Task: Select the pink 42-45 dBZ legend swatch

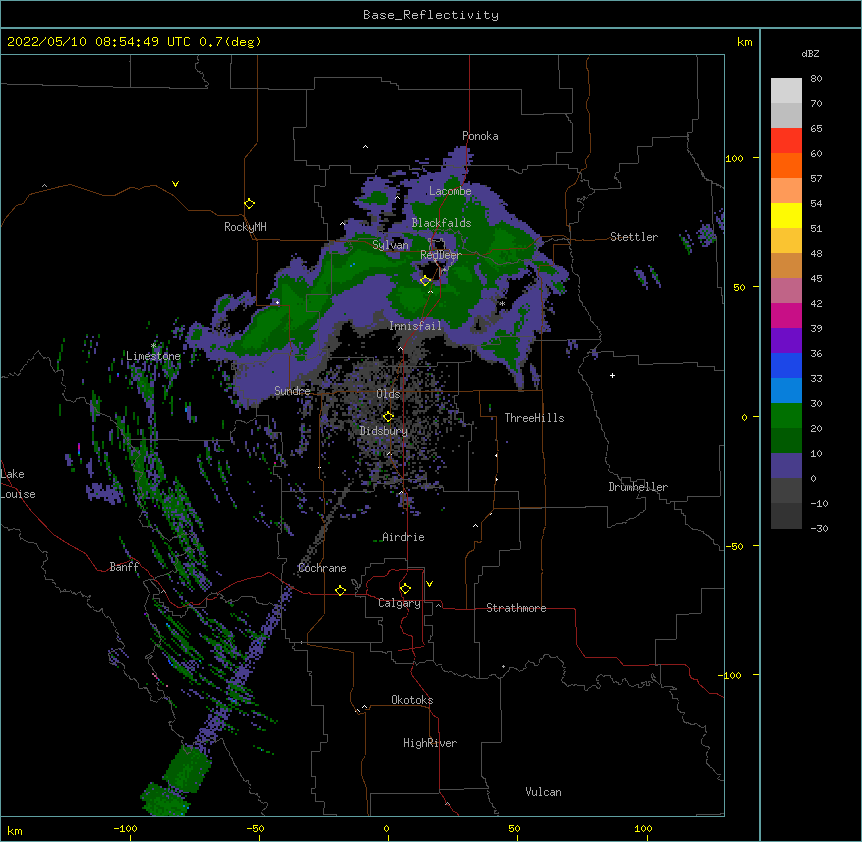Action: pyautogui.click(x=786, y=291)
